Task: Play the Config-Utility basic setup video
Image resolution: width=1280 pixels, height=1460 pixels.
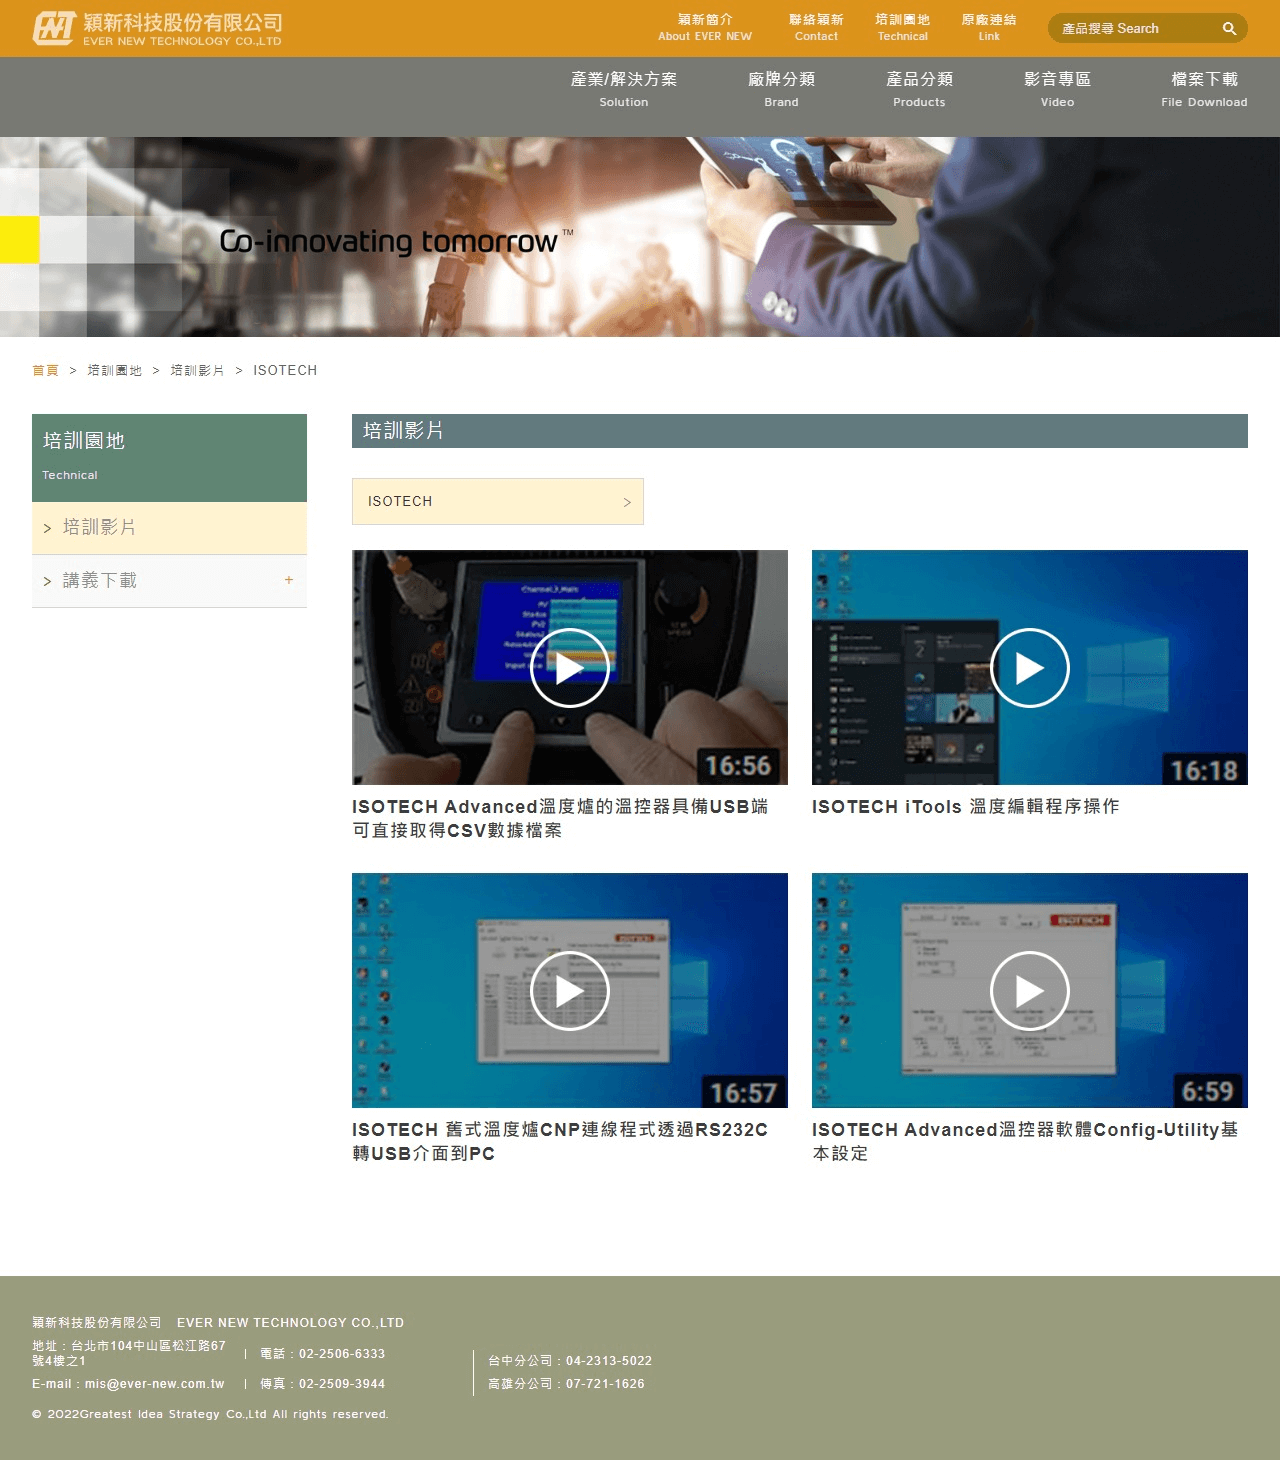Action: click(1030, 991)
